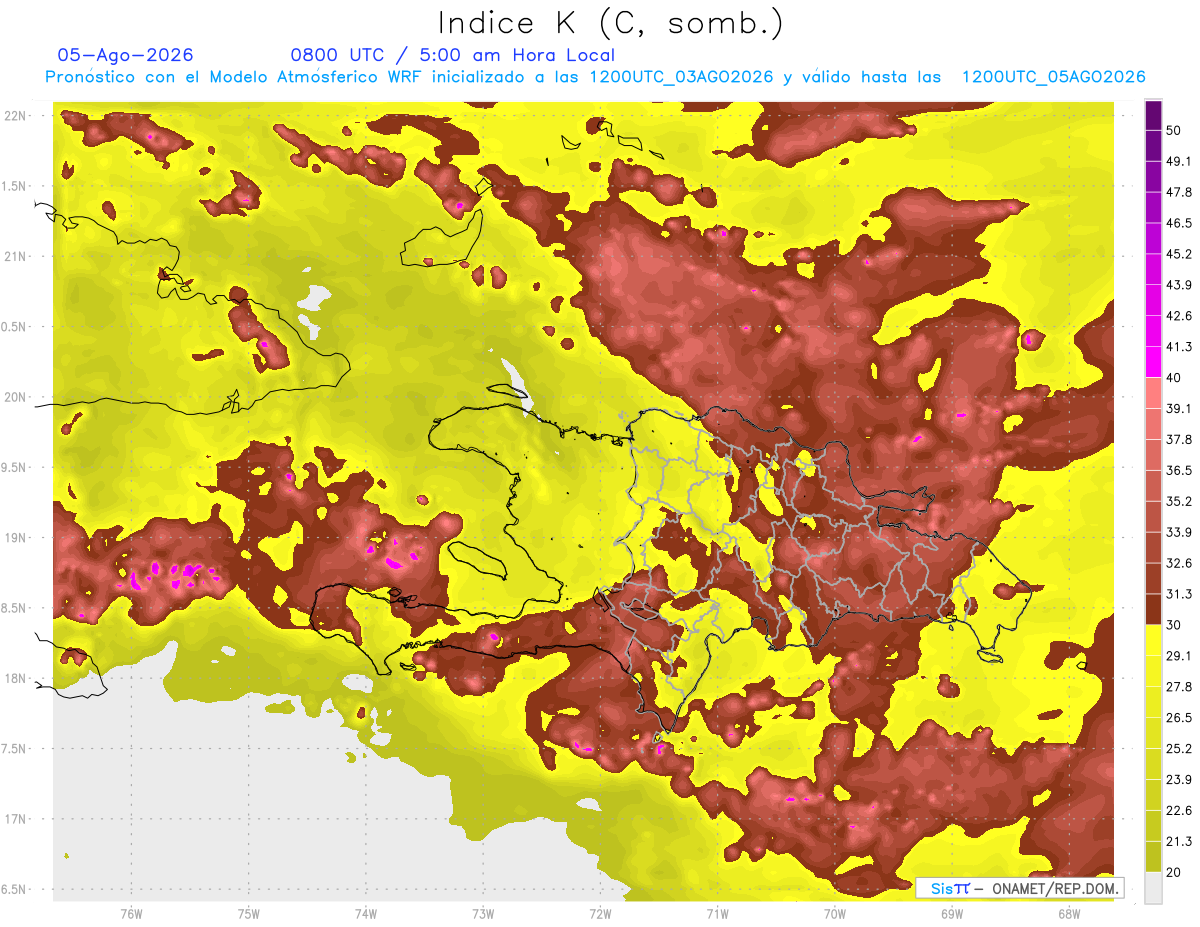Viewport: 1200px width, 927px height.
Task: Click the '46.5' color scale value
Action: tap(1179, 223)
